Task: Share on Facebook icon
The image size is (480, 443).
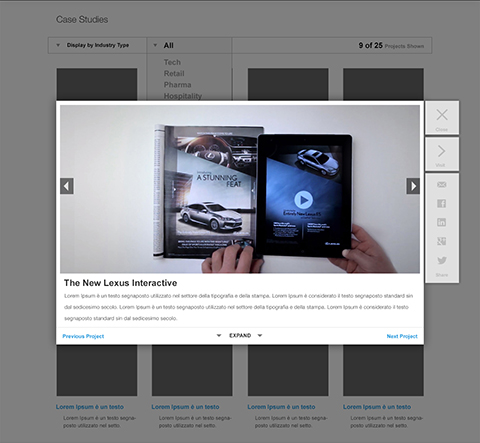Action: pyautogui.click(x=442, y=203)
